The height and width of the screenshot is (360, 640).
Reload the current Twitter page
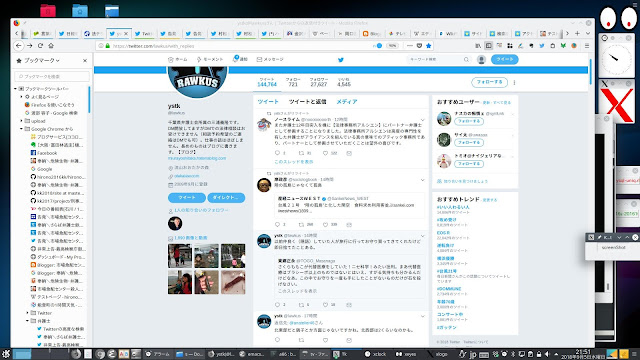(40, 46)
